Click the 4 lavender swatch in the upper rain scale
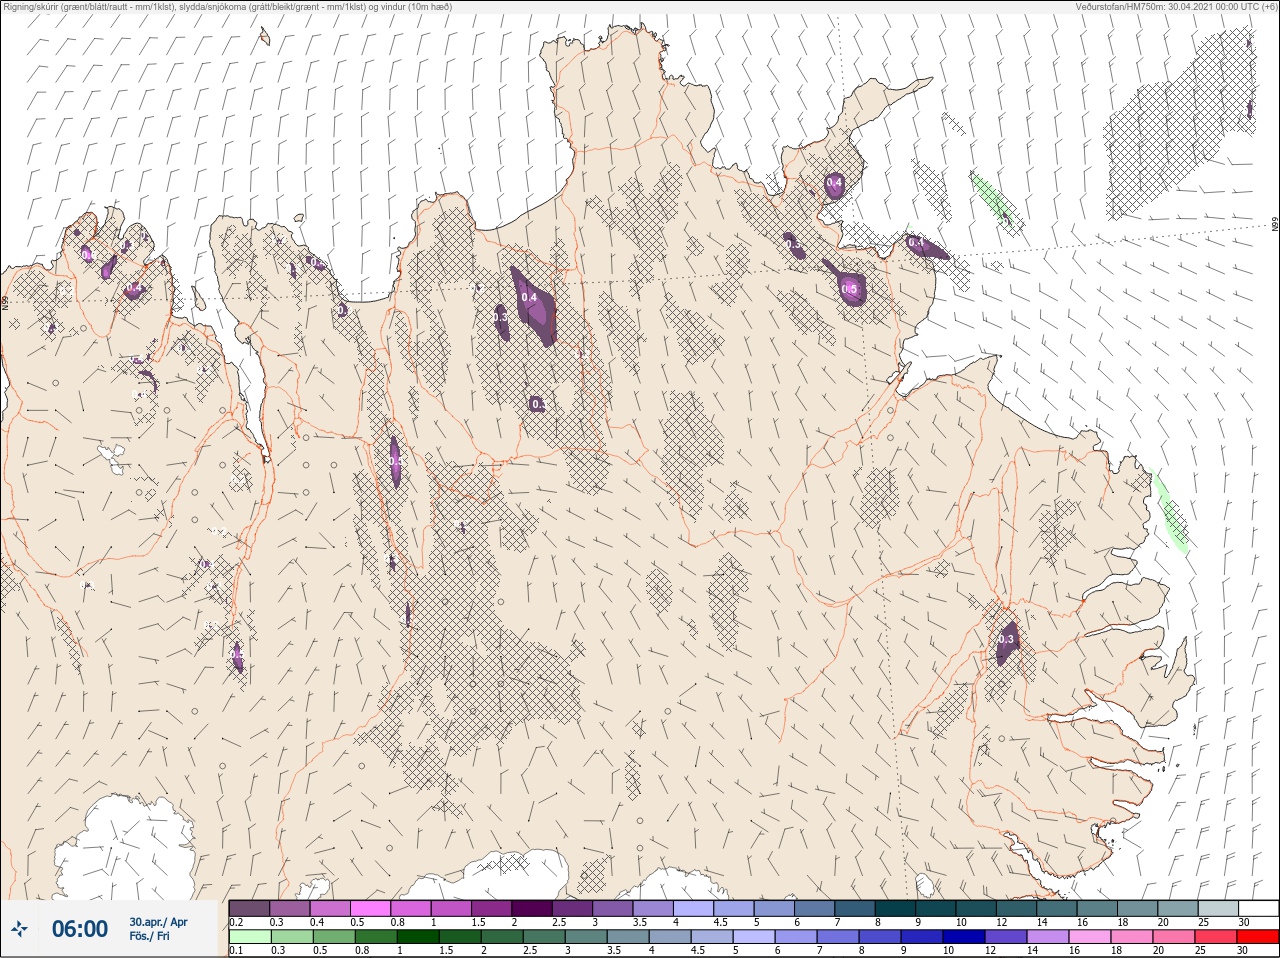This screenshot has height=958, width=1280. pos(693,908)
